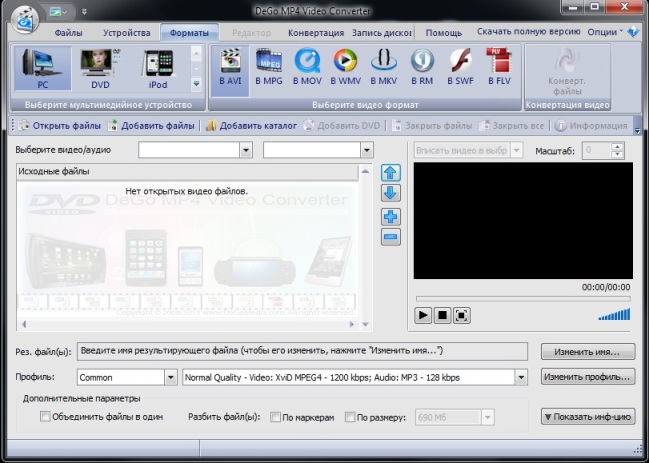Select the DVD device icon
This screenshot has width=649, height=463.
coord(100,69)
